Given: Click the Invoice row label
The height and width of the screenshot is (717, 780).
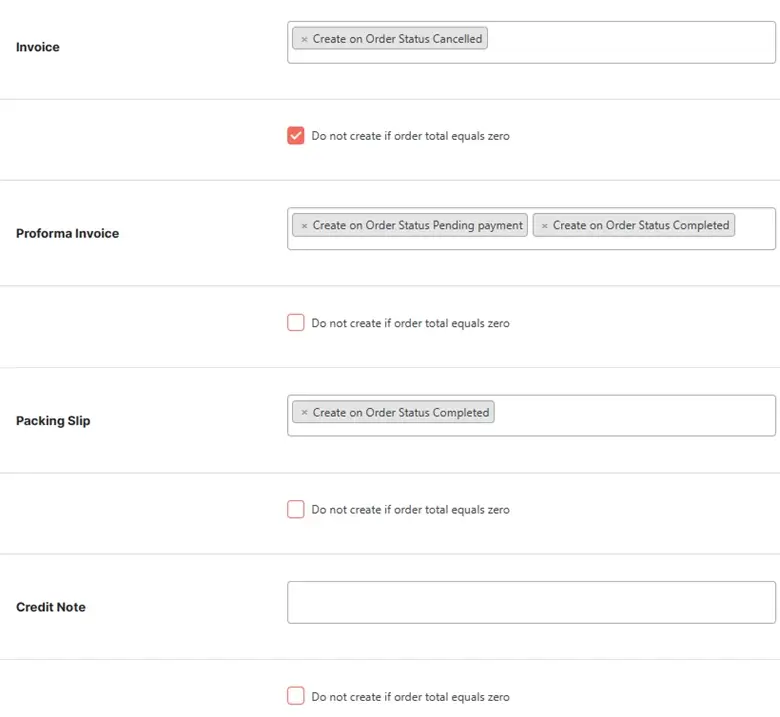Looking at the screenshot, I should click(x=38, y=47).
